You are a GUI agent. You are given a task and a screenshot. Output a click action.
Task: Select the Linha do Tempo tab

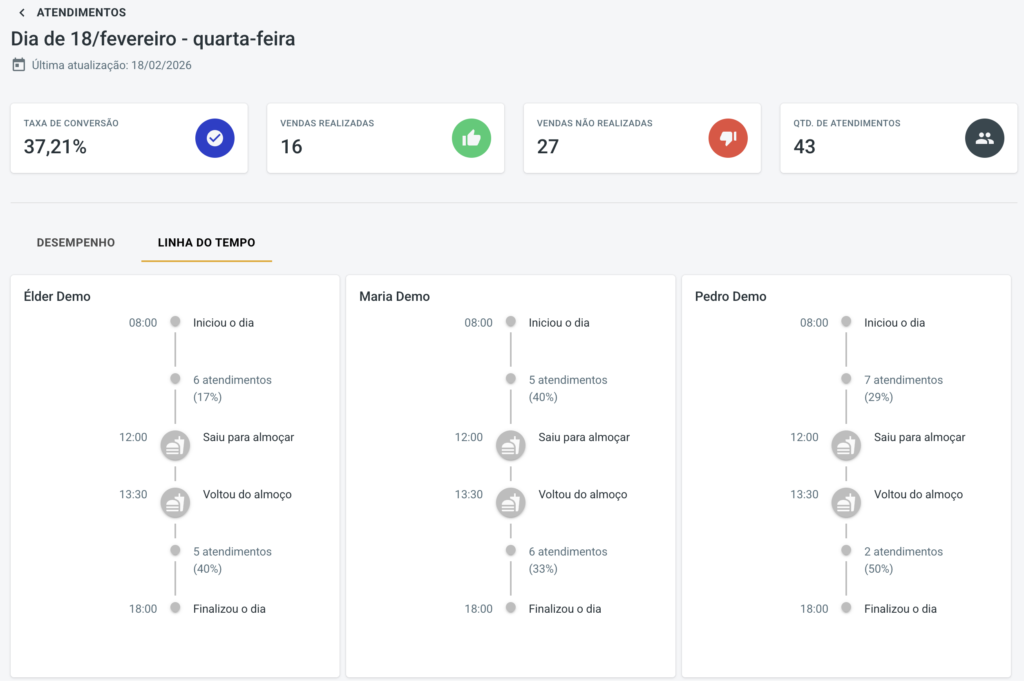pyautogui.click(x=206, y=242)
